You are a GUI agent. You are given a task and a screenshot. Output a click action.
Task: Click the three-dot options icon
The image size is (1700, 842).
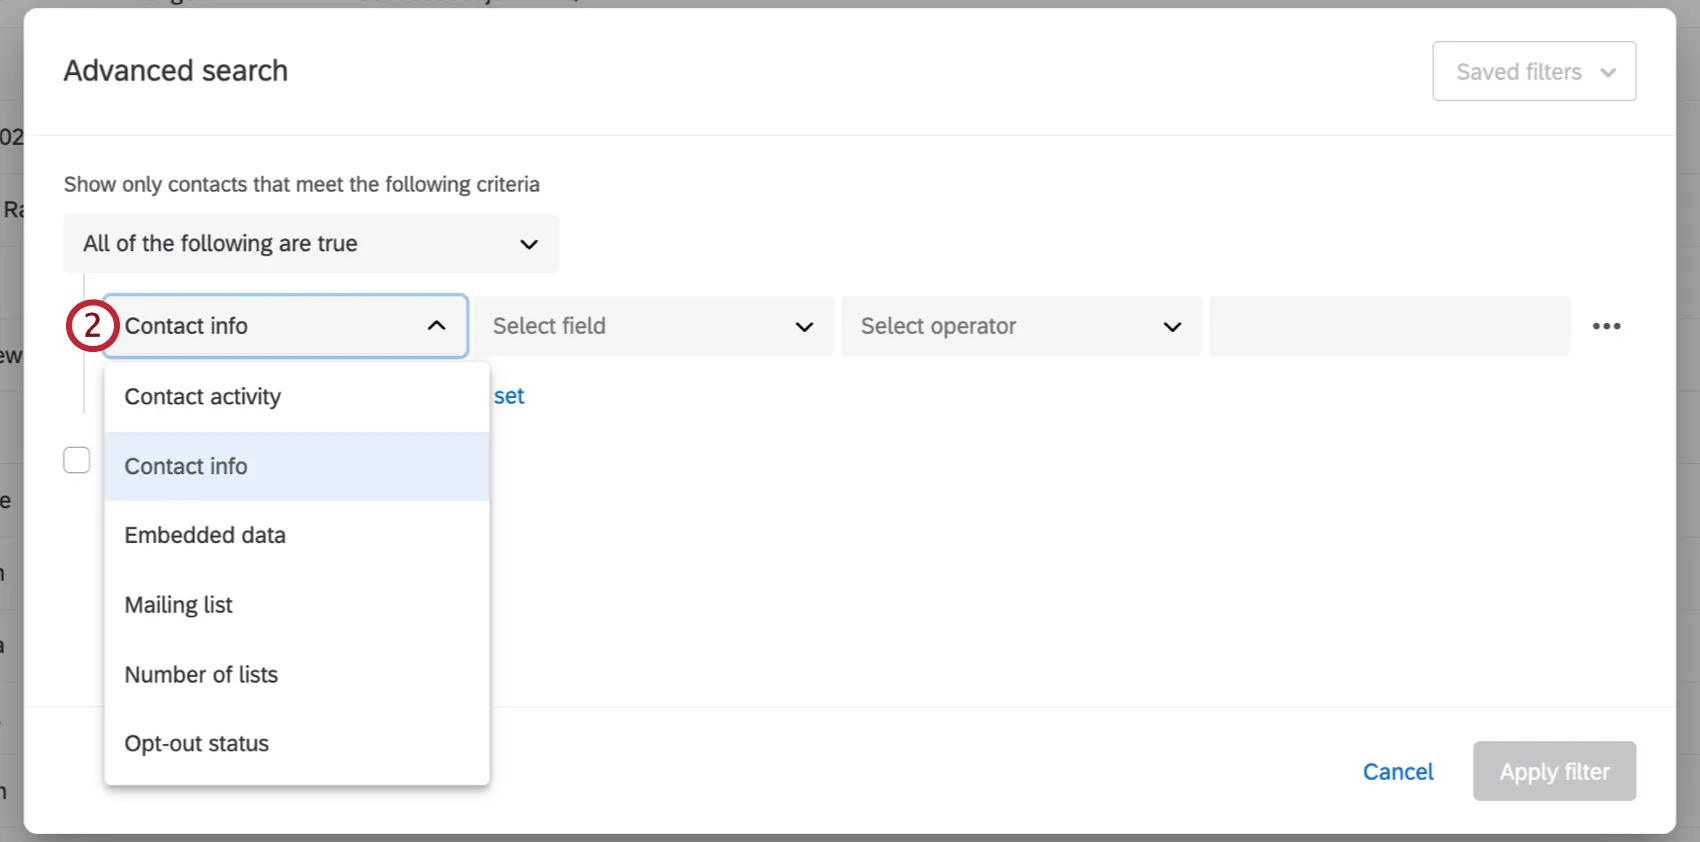click(x=1606, y=326)
